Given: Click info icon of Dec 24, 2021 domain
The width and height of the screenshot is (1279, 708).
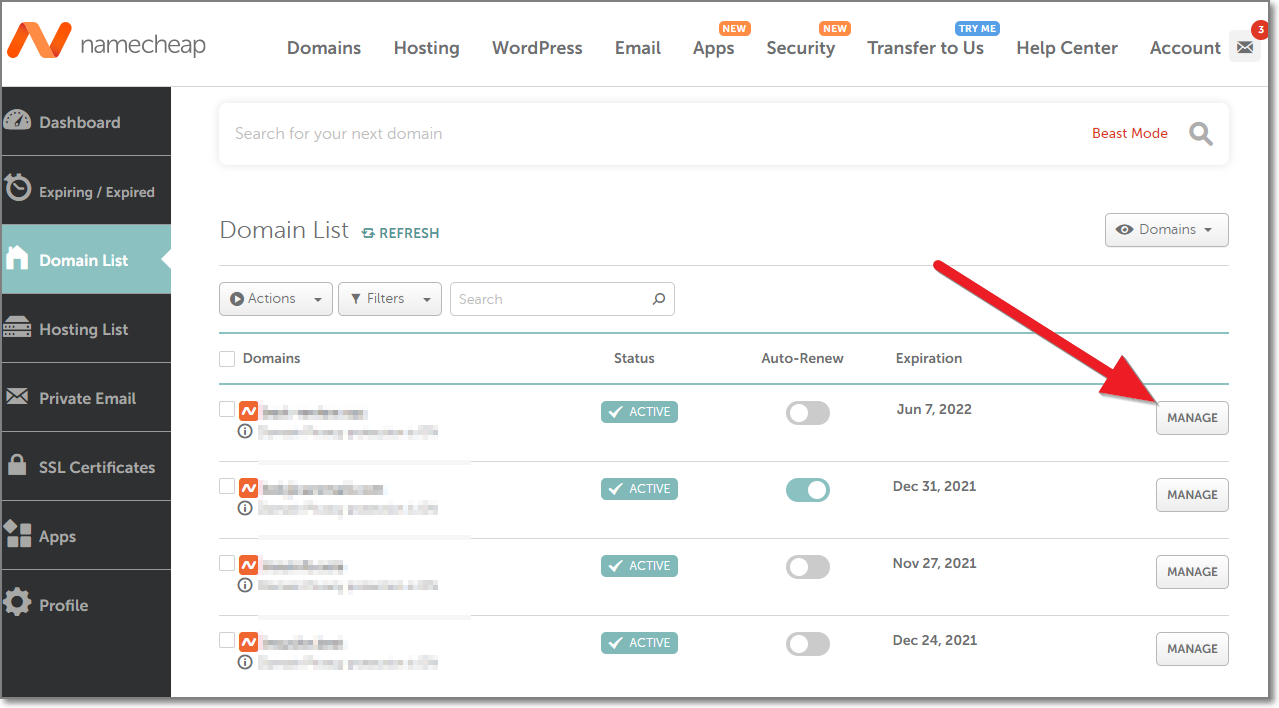Looking at the screenshot, I should [x=245, y=662].
